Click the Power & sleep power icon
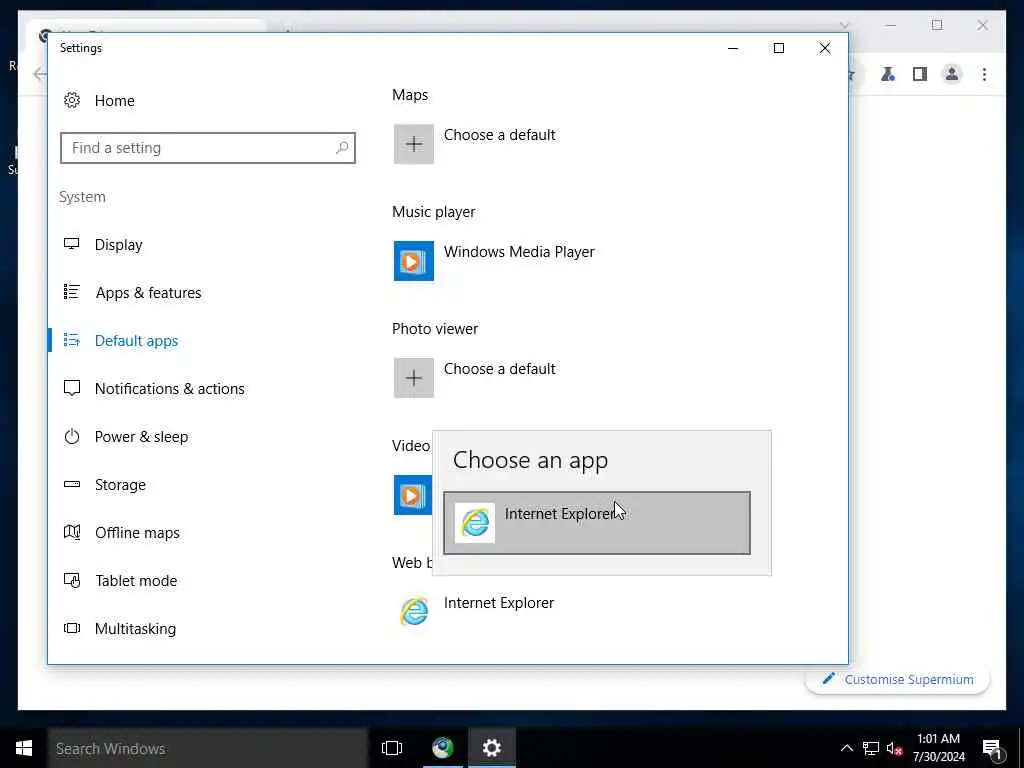 click(72, 436)
